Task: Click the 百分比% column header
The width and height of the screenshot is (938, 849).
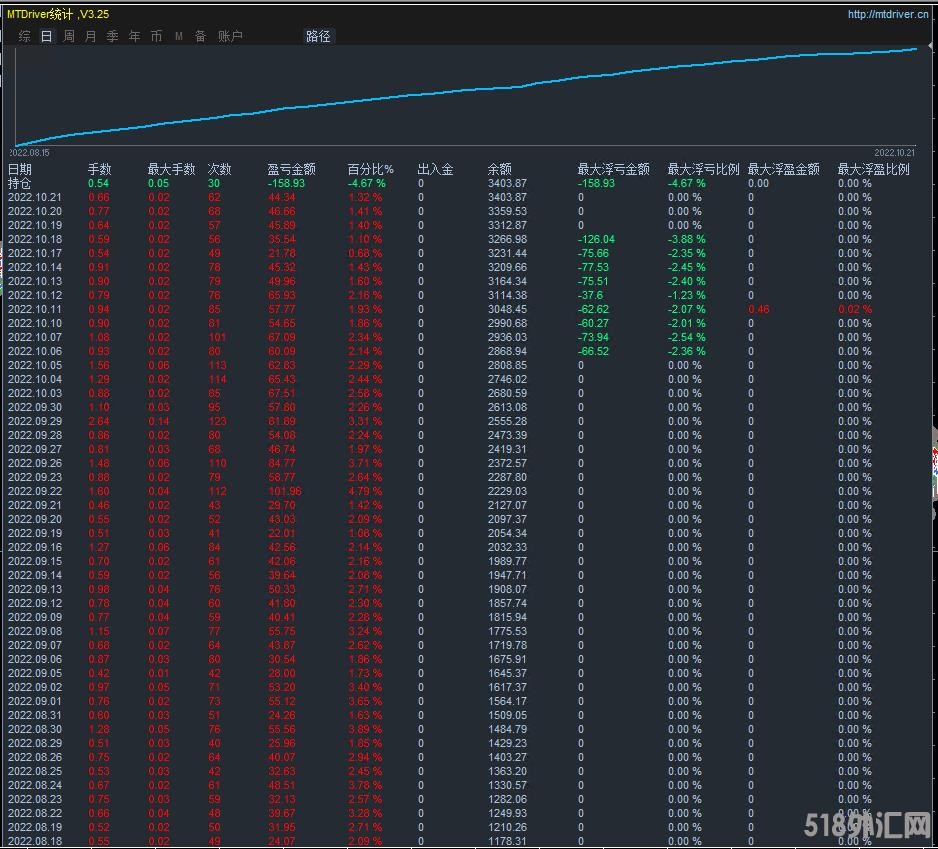Action: [370, 169]
